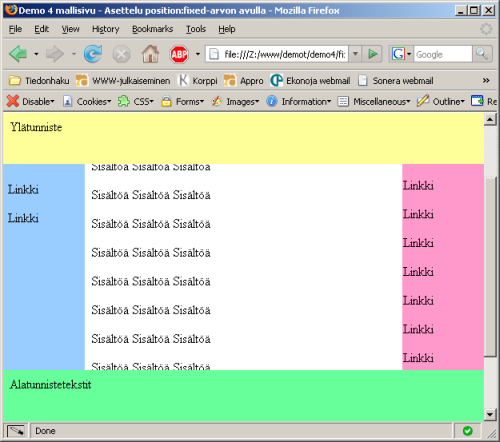Open the search engine selector dropdown
Screen dimensions: 500x442
click(x=401, y=54)
